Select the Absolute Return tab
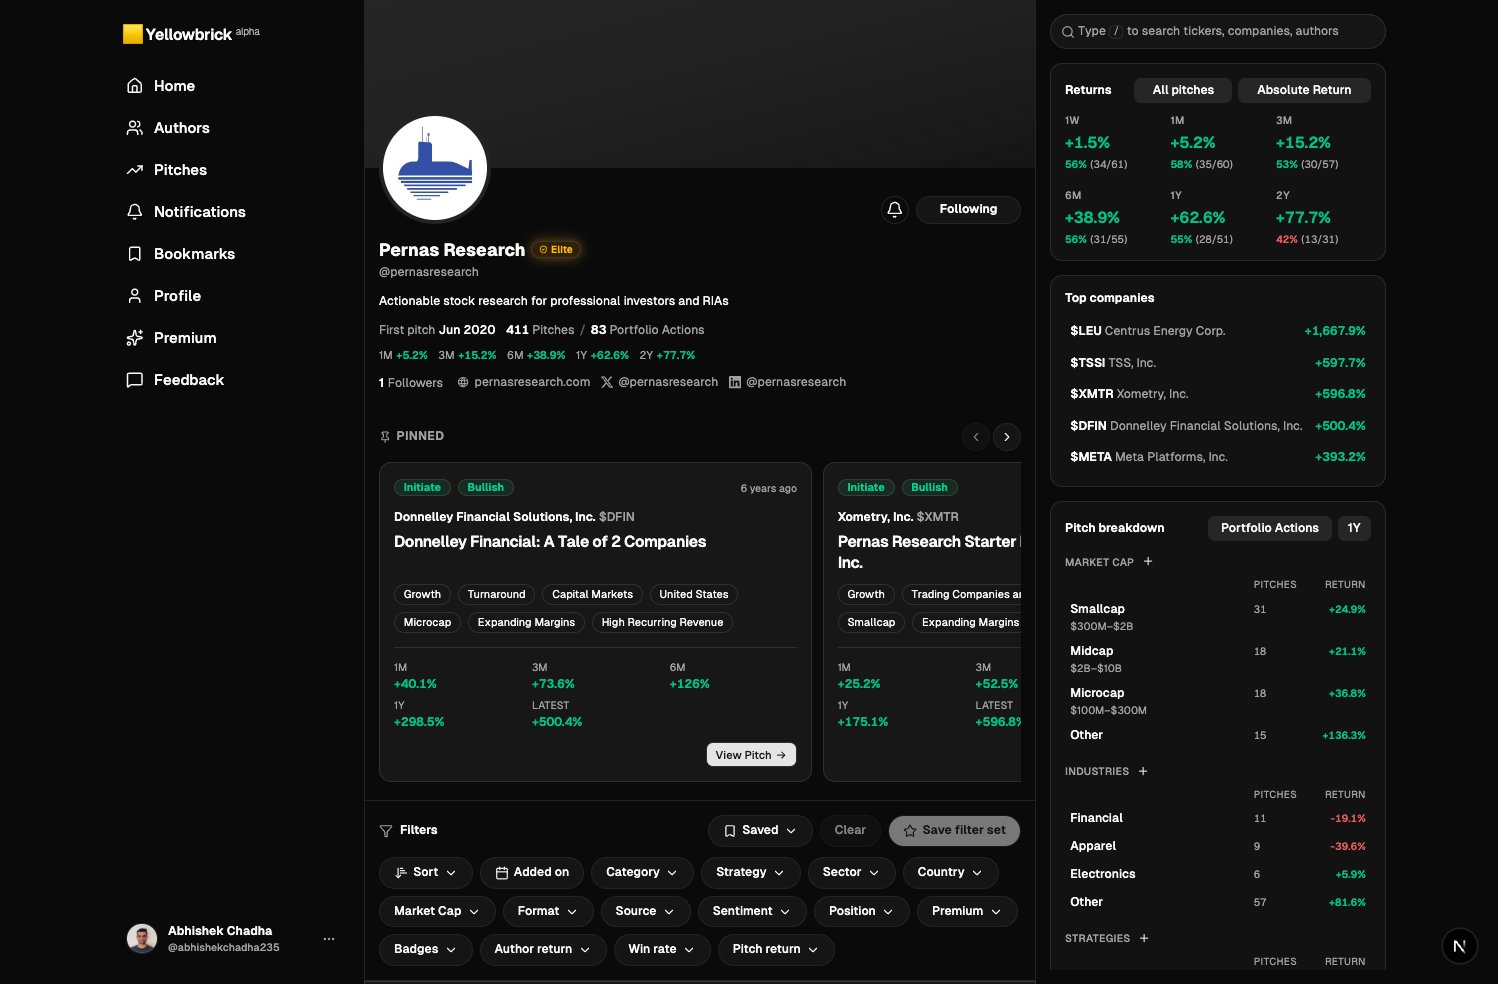Image resolution: width=1498 pixels, height=984 pixels. point(1304,90)
